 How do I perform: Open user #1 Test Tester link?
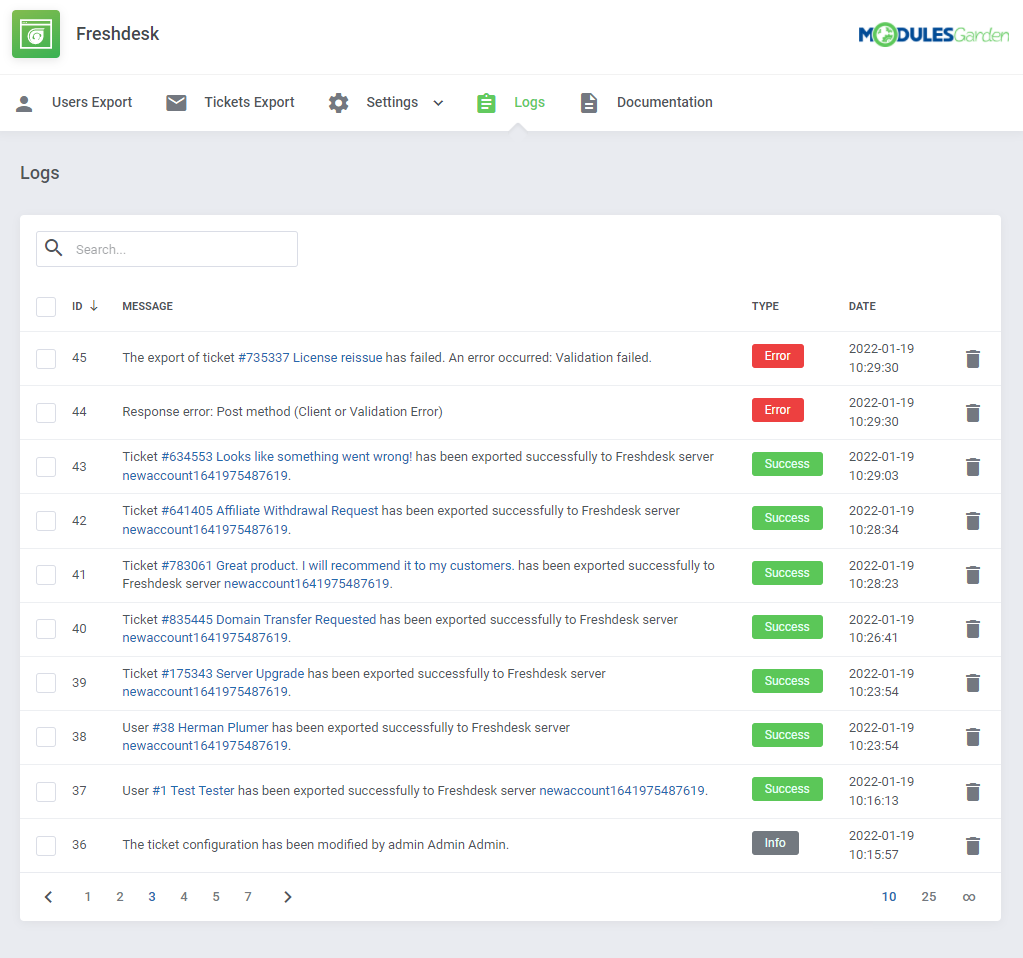(x=193, y=790)
